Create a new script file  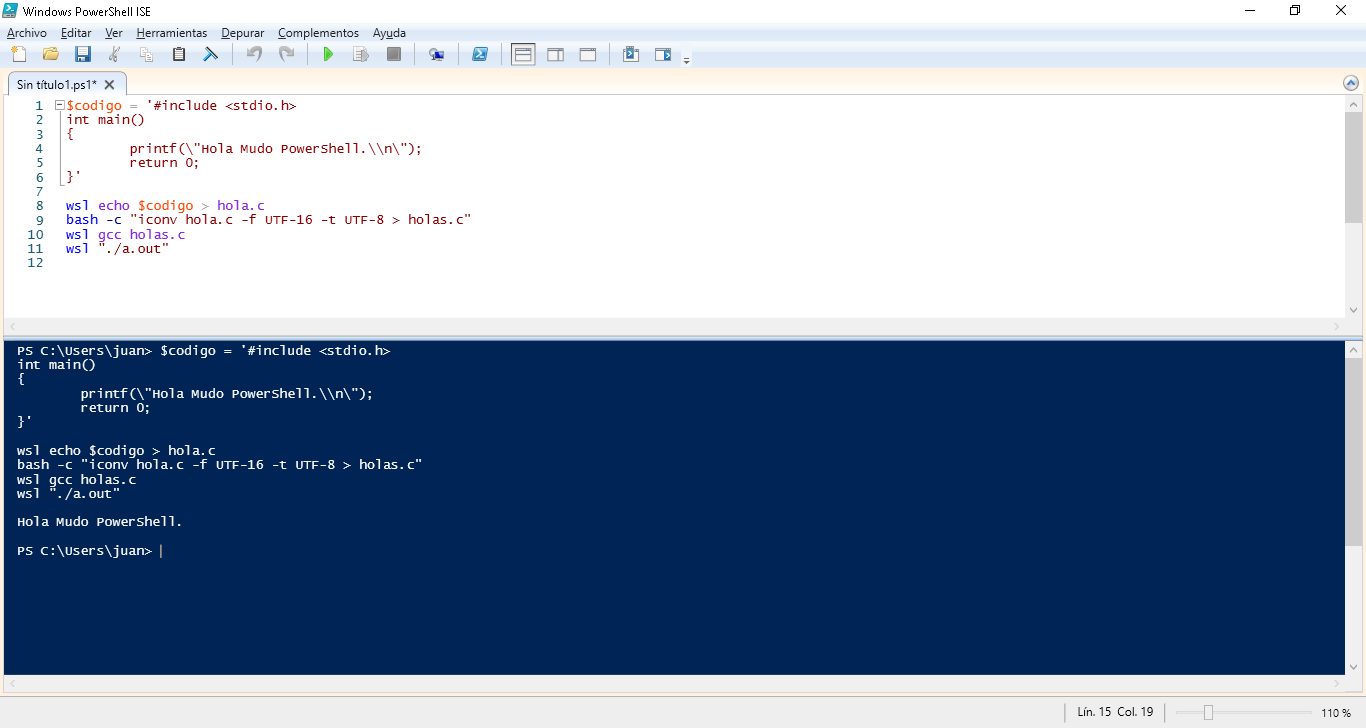[x=18, y=54]
